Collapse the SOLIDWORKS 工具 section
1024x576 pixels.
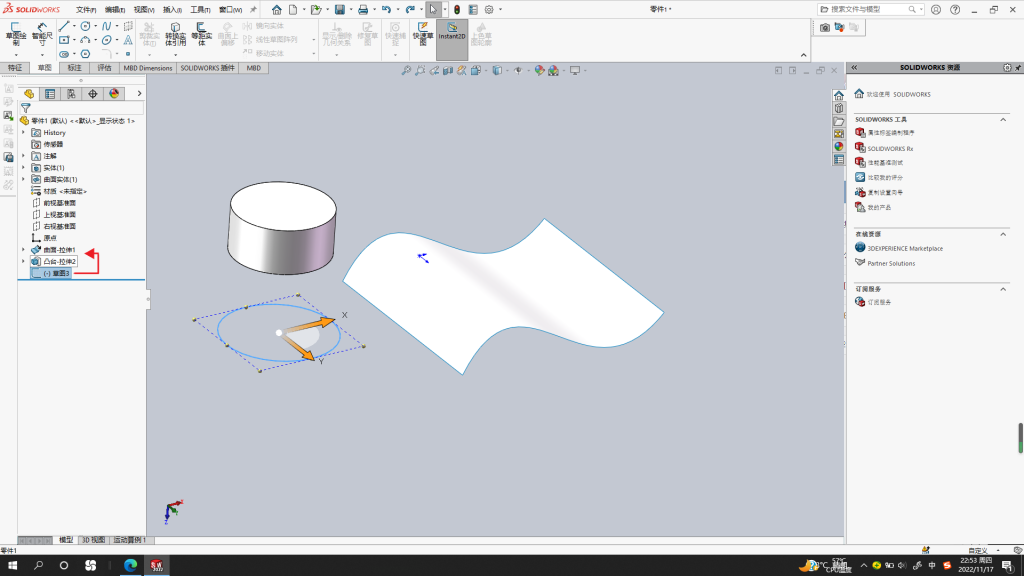(x=1003, y=120)
